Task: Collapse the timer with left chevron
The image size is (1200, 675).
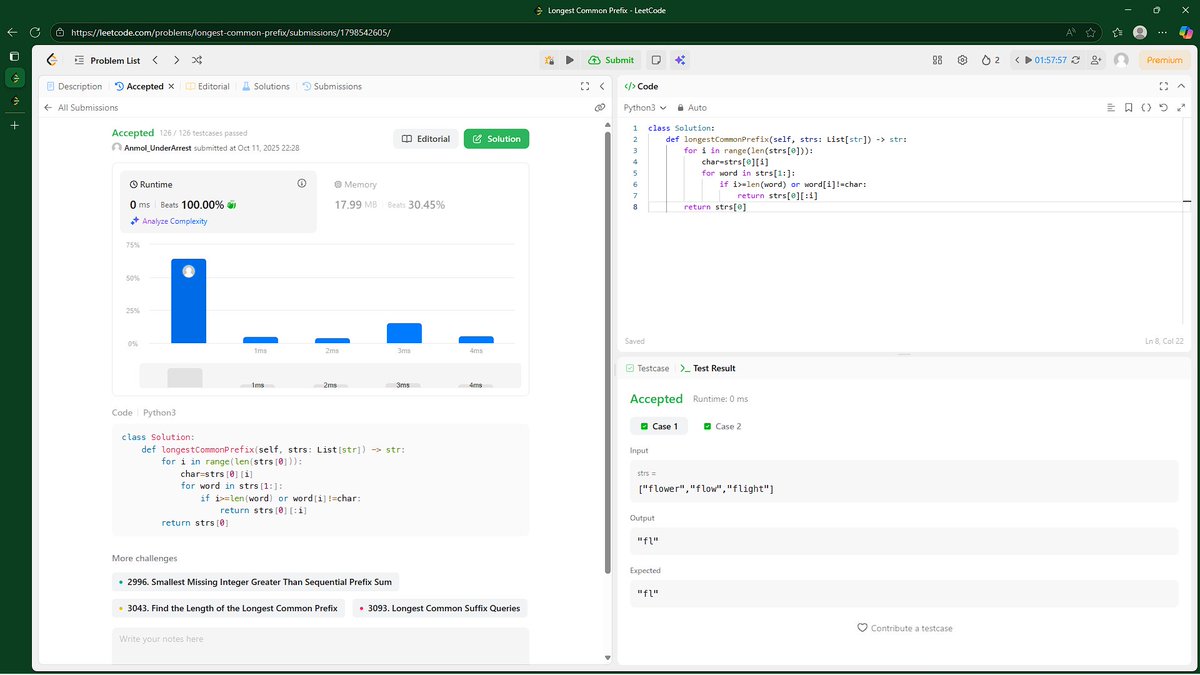Action: (x=1016, y=60)
